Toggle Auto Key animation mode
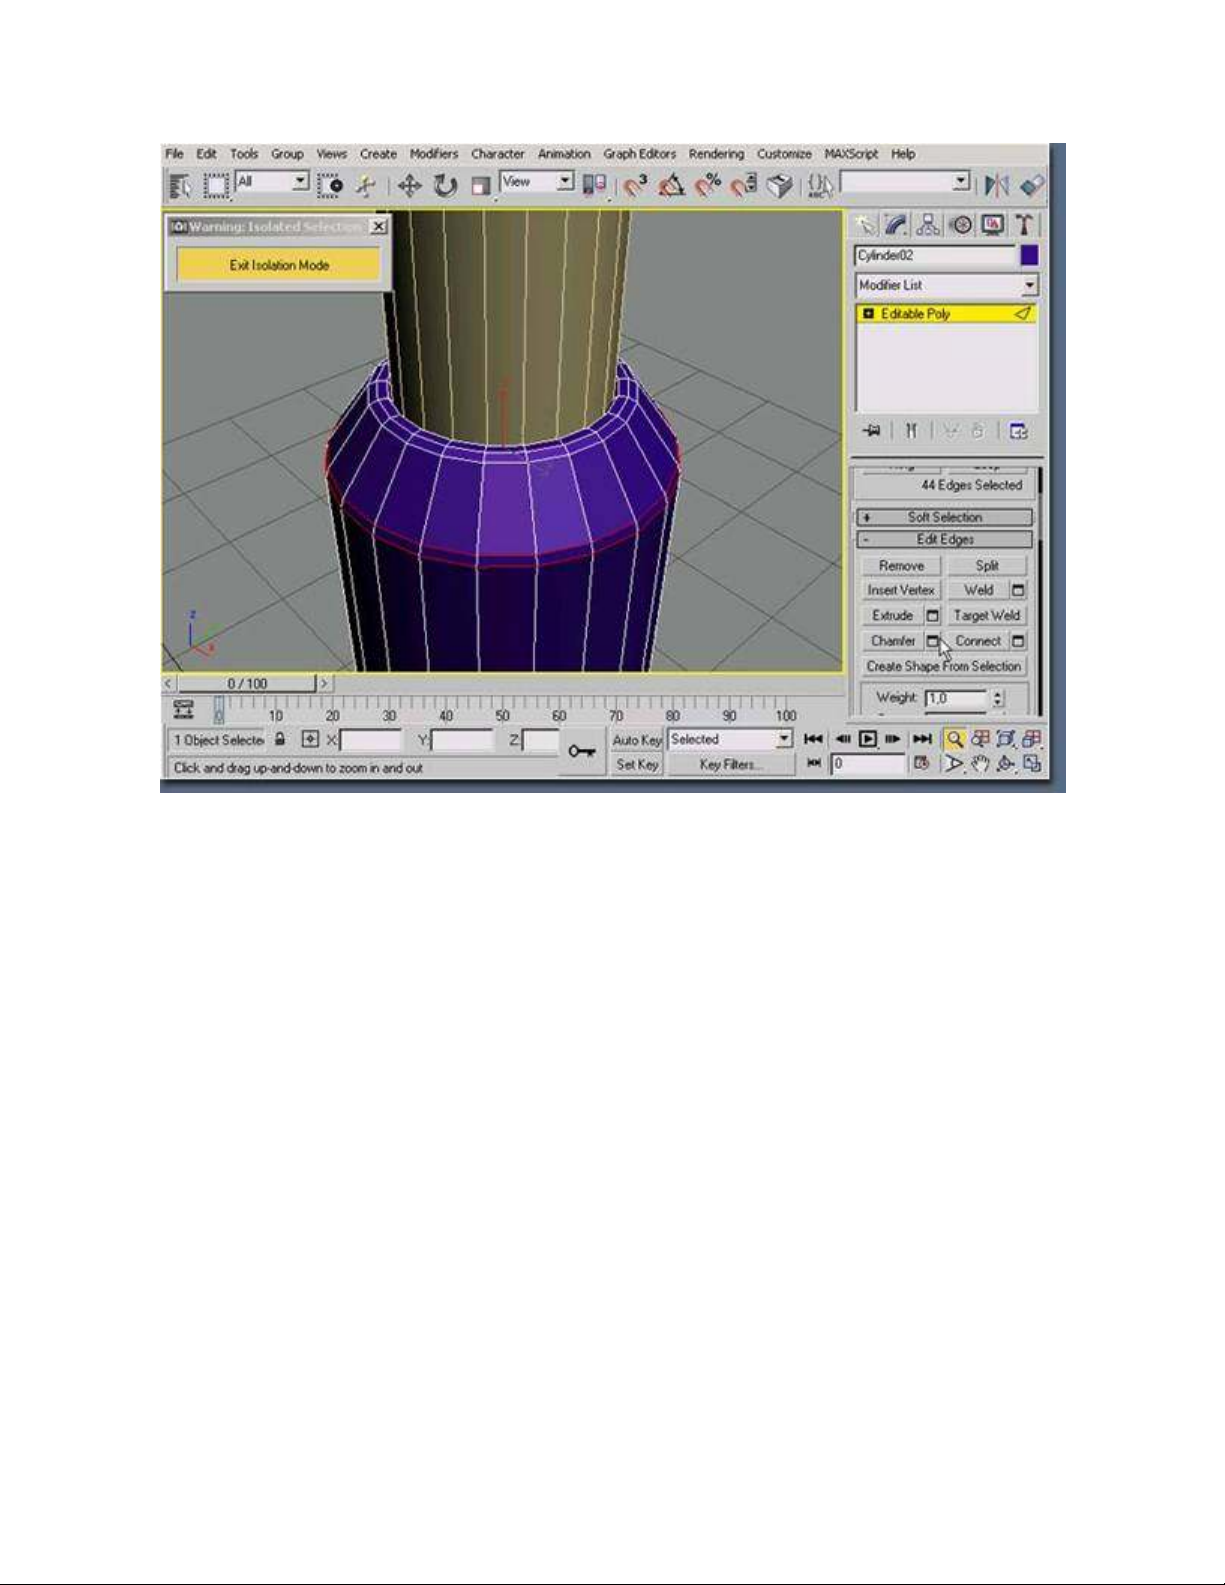 (637, 740)
